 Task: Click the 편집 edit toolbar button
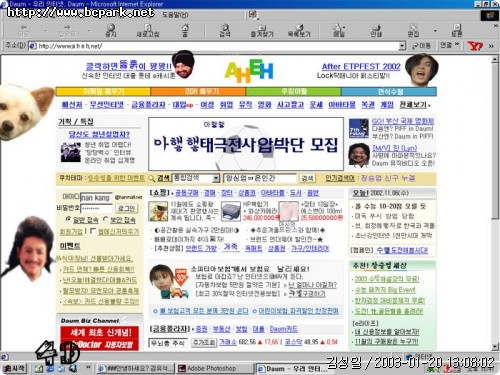[413, 30]
